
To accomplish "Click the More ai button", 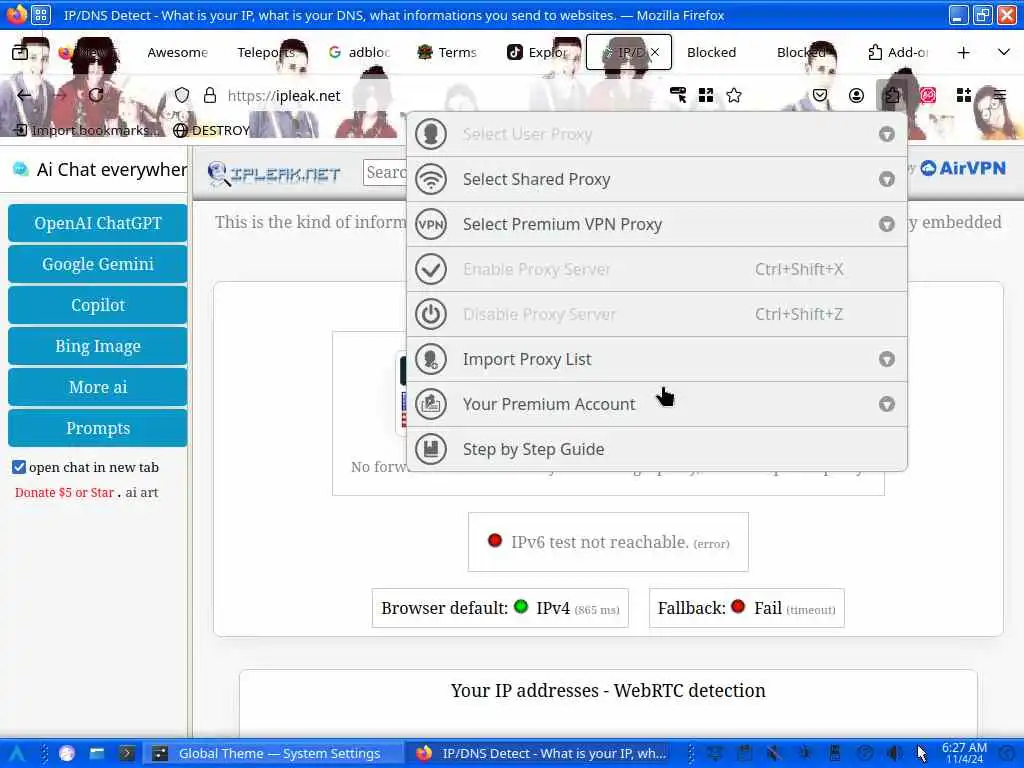I will pyautogui.click(x=98, y=387).
